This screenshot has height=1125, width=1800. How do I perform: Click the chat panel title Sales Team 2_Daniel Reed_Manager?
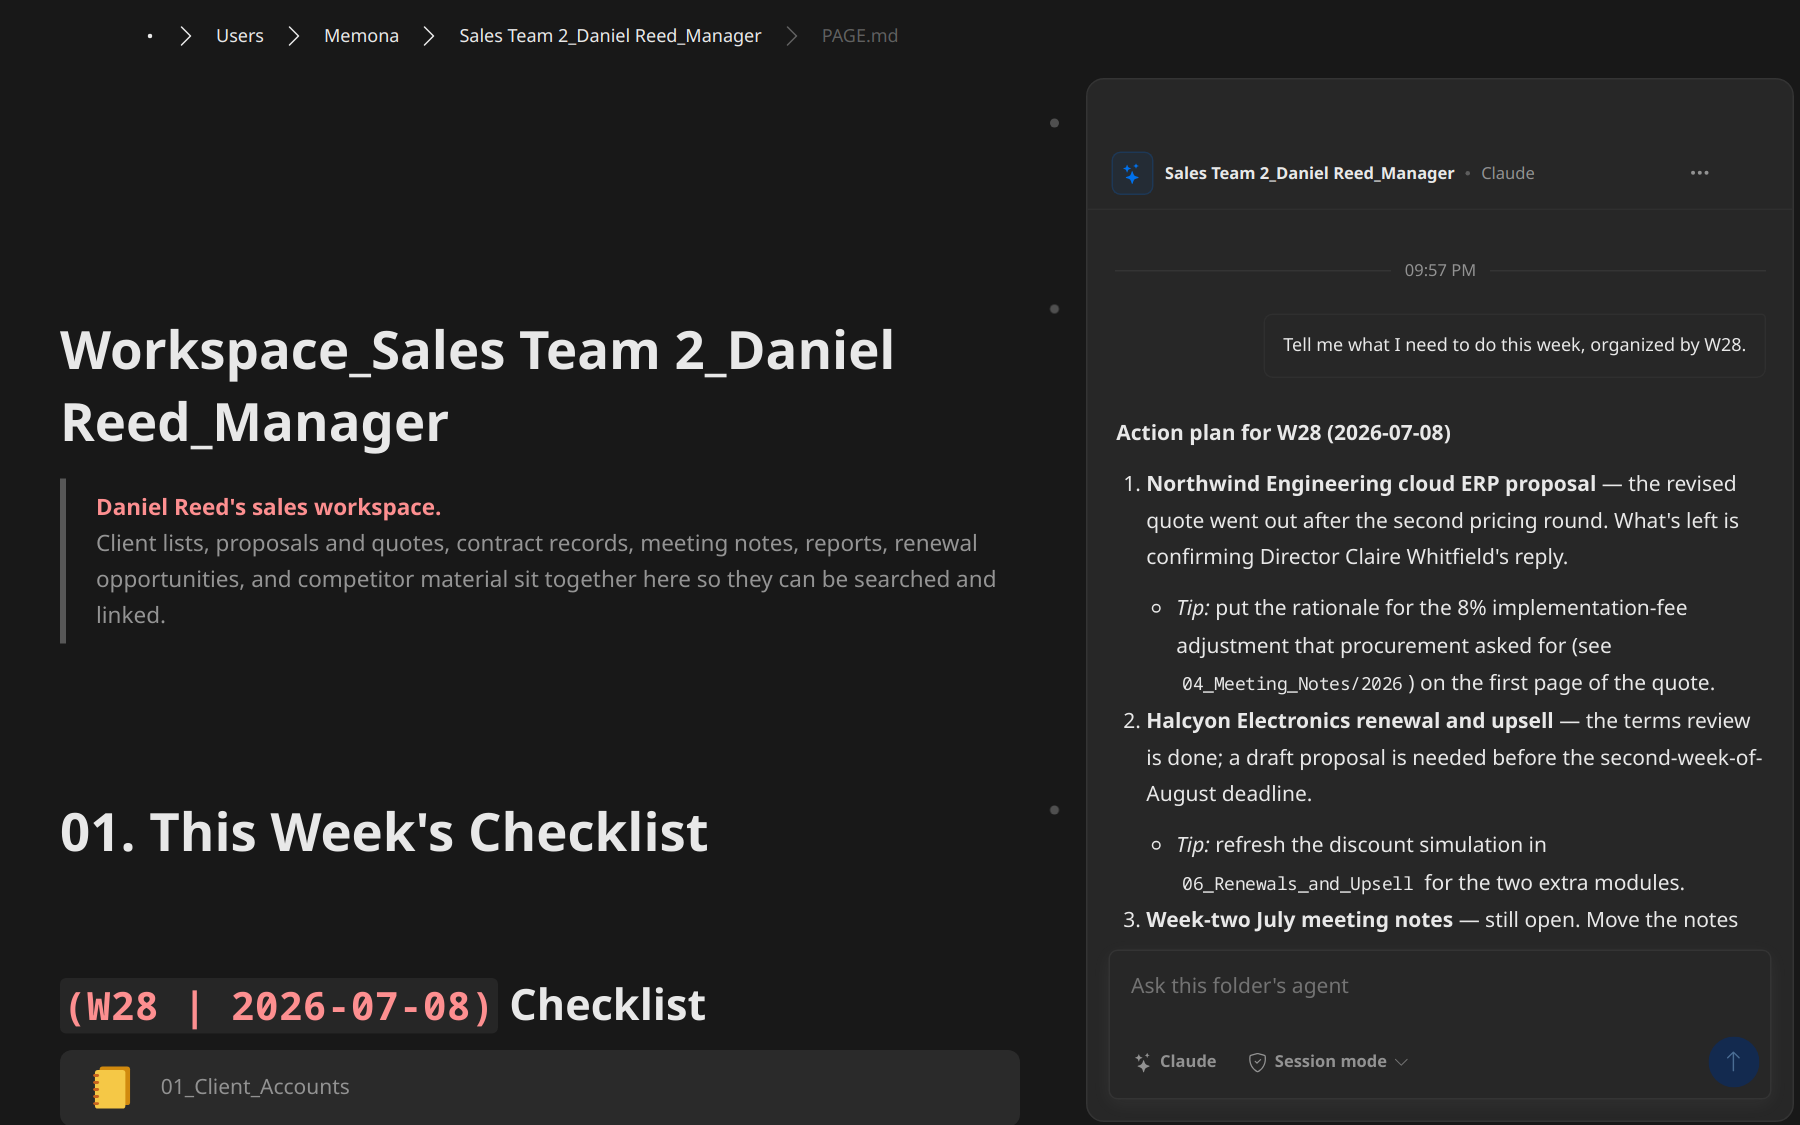click(x=1309, y=173)
